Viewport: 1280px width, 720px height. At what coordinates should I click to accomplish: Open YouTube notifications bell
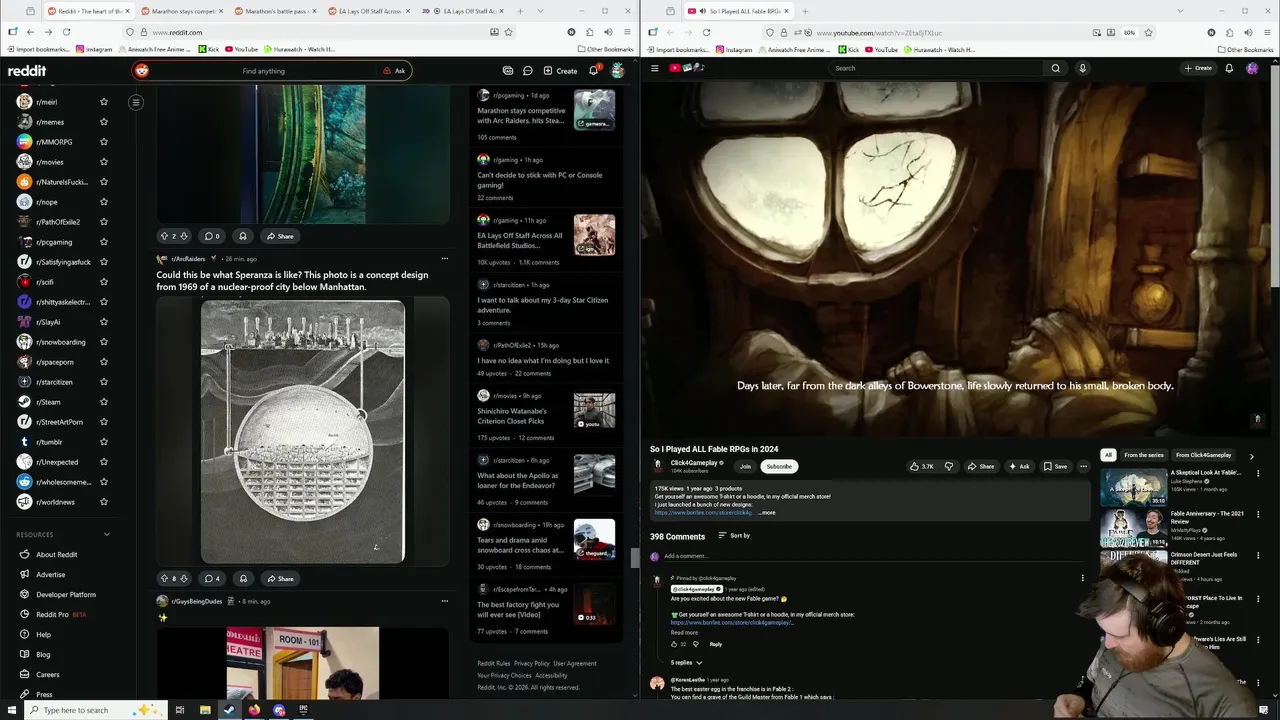click(x=1229, y=68)
